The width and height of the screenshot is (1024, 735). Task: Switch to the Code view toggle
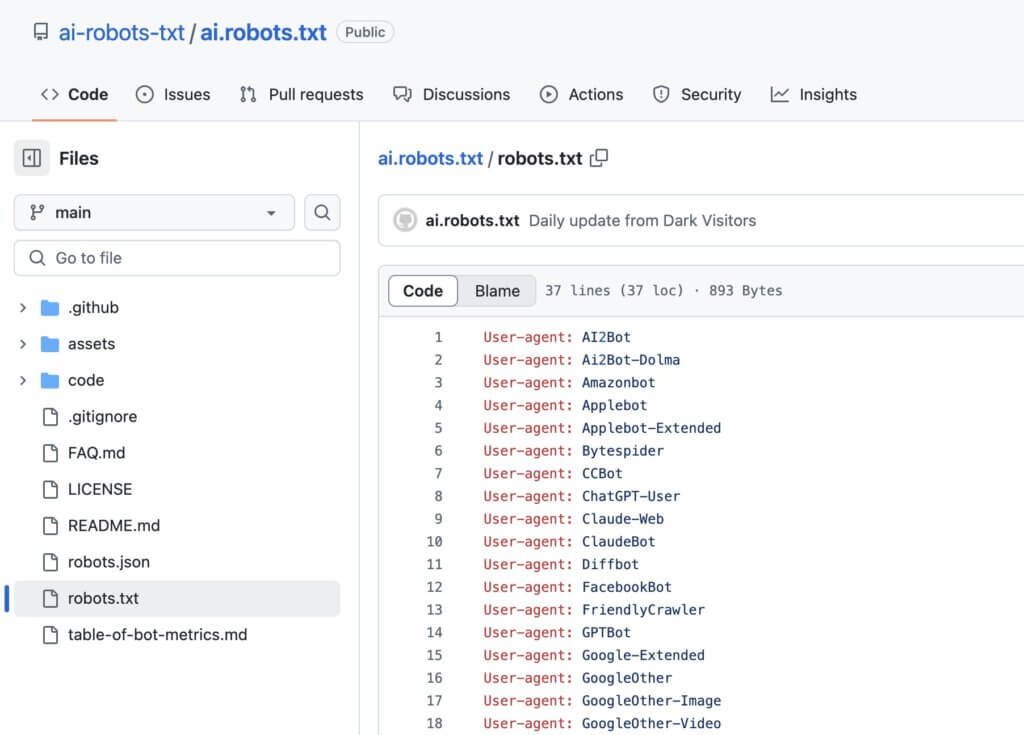[423, 291]
